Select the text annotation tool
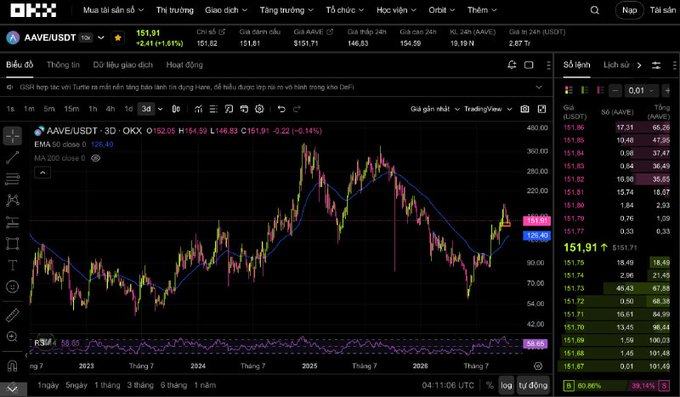The height and width of the screenshot is (397, 680). point(13,265)
